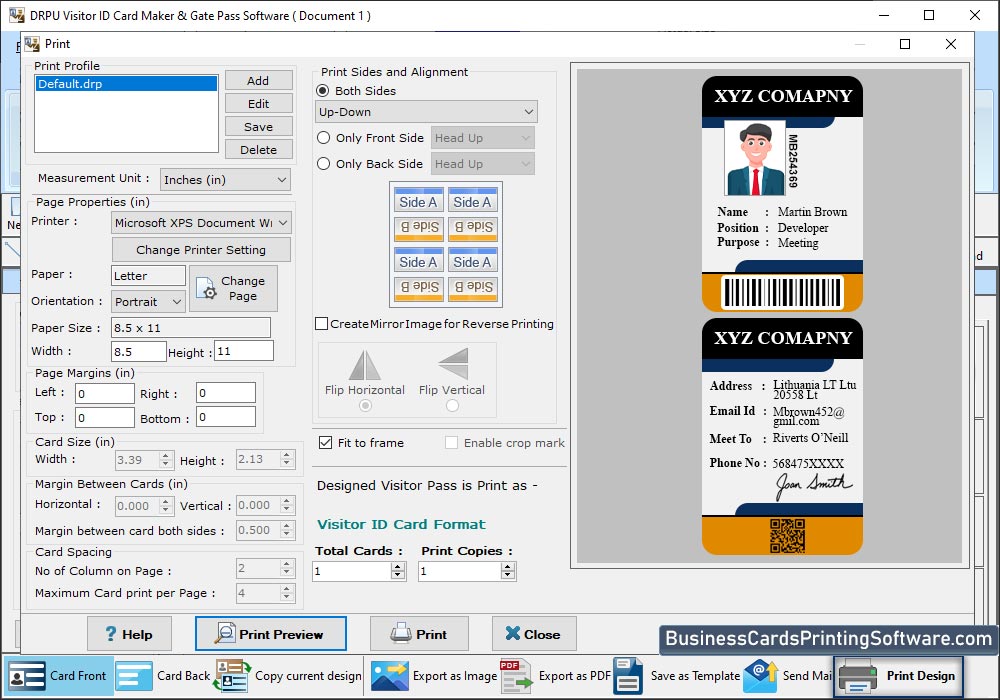Select the Flip Vertical radio button
1000x700 pixels.
coord(452,405)
